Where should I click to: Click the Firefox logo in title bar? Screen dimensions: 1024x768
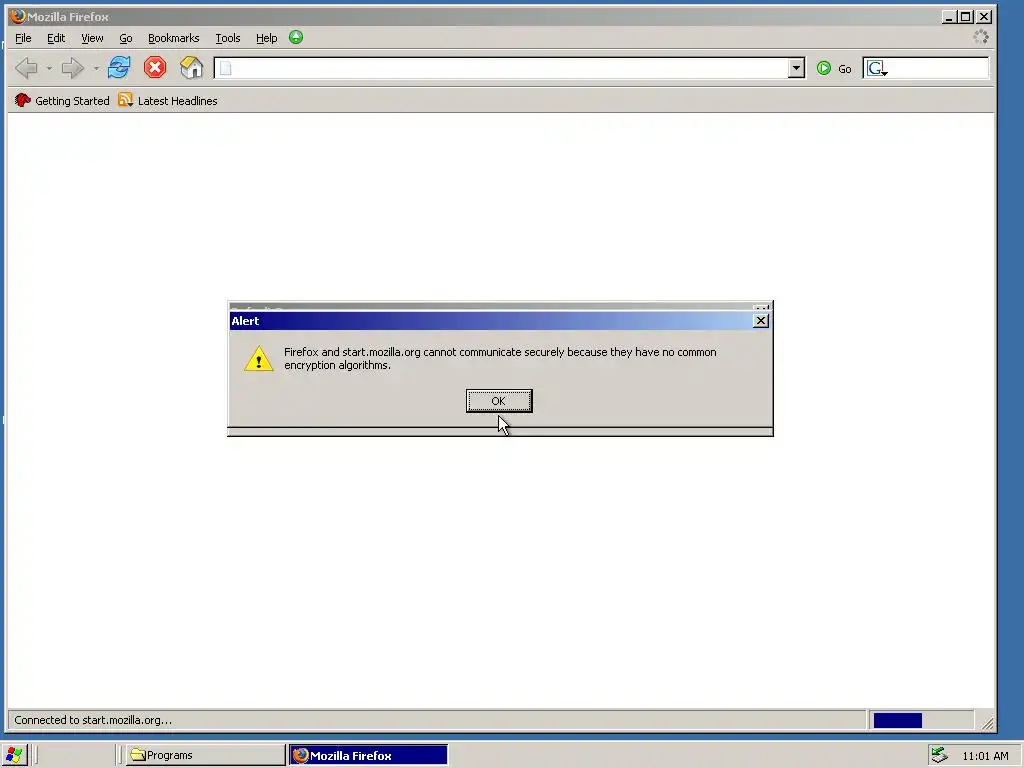(x=18, y=16)
